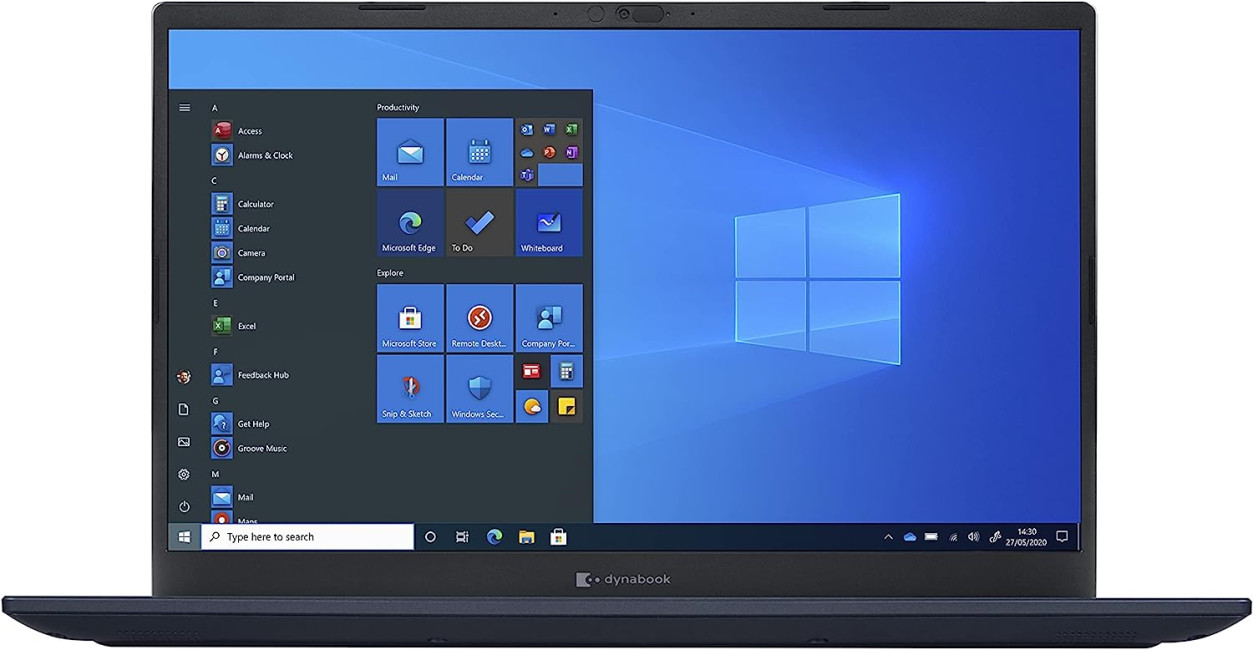The height and width of the screenshot is (650, 1253).
Task: Open the small Sticky Notes tile
Action: click(x=566, y=406)
